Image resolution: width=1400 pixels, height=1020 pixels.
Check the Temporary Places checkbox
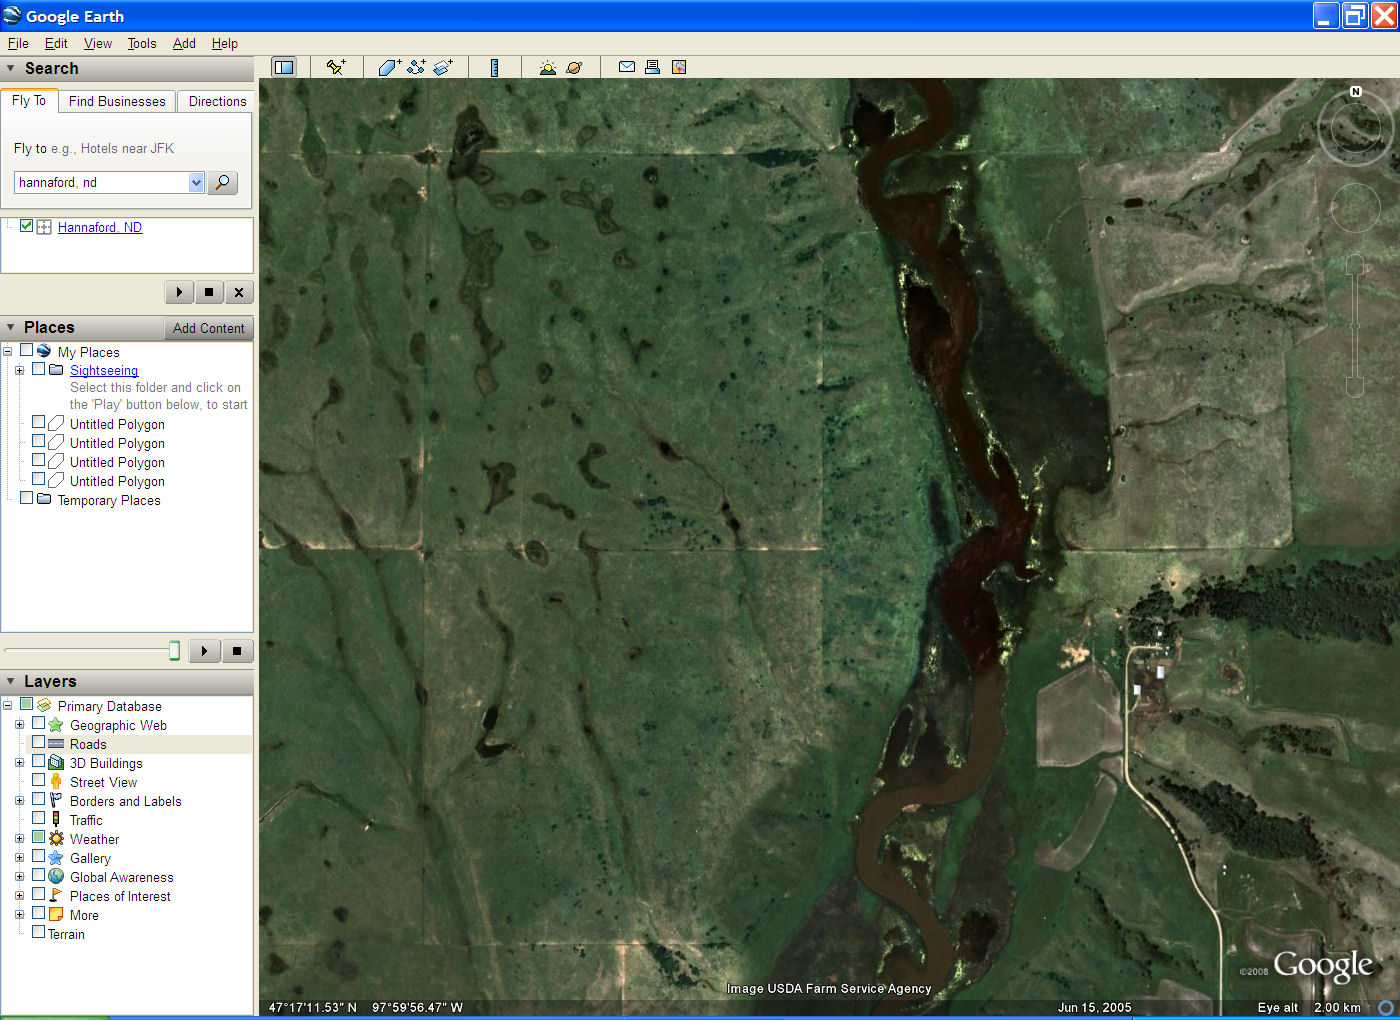point(27,498)
